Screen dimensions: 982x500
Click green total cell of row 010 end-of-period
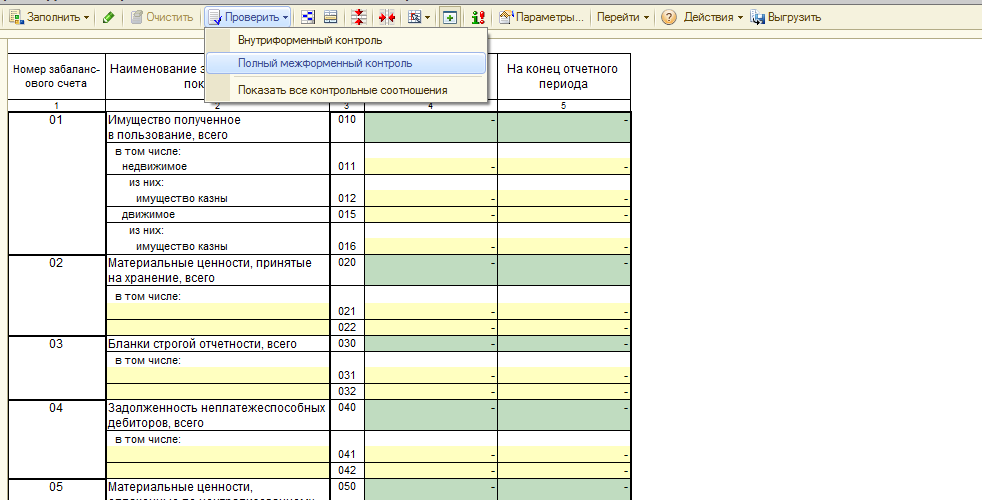(x=564, y=127)
